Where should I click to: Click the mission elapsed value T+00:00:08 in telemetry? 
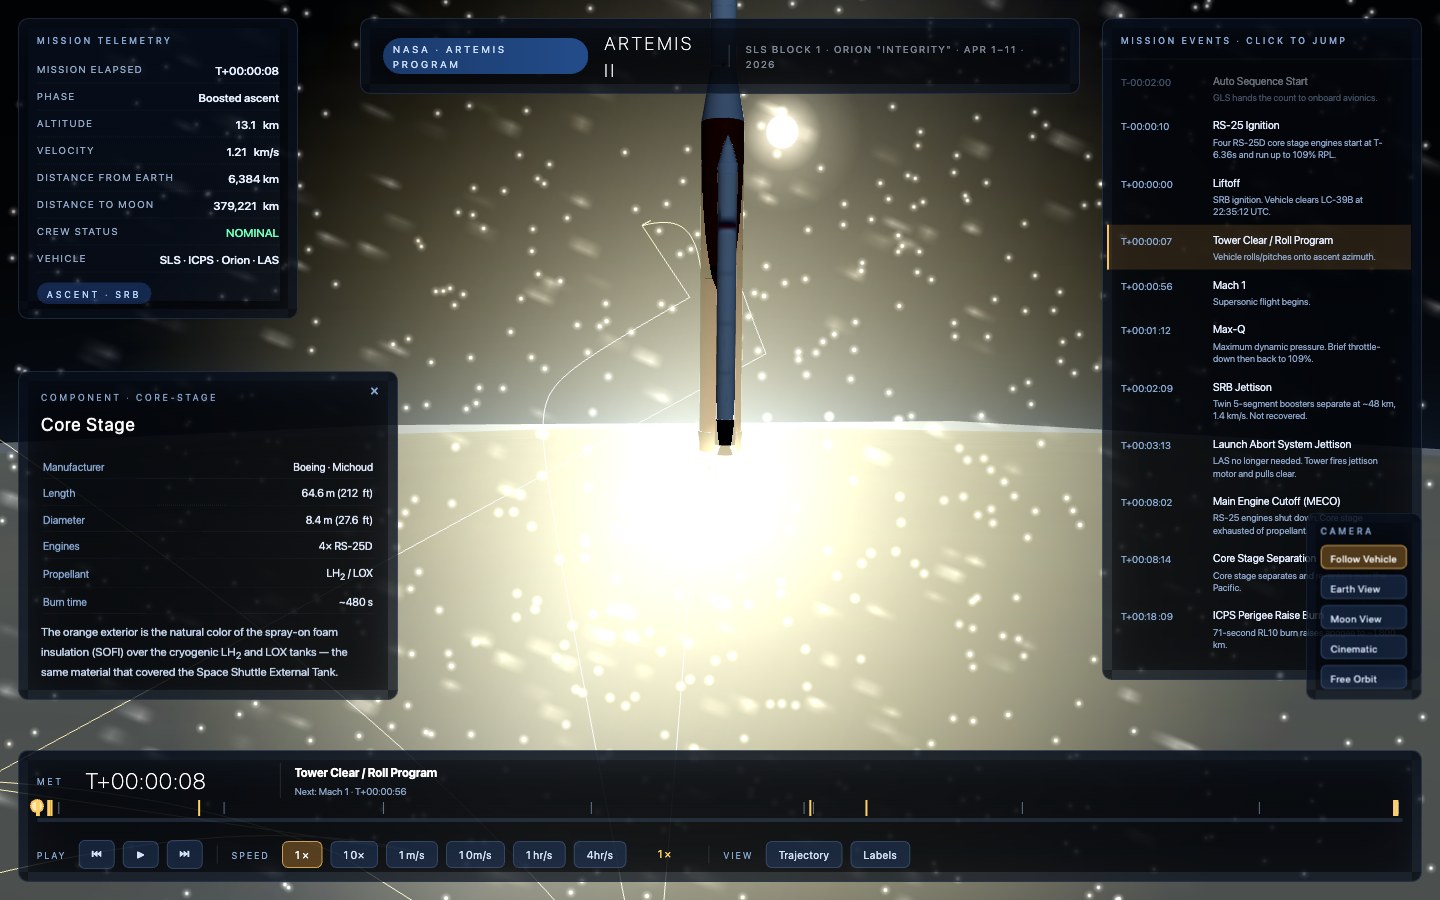click(247, 71)
